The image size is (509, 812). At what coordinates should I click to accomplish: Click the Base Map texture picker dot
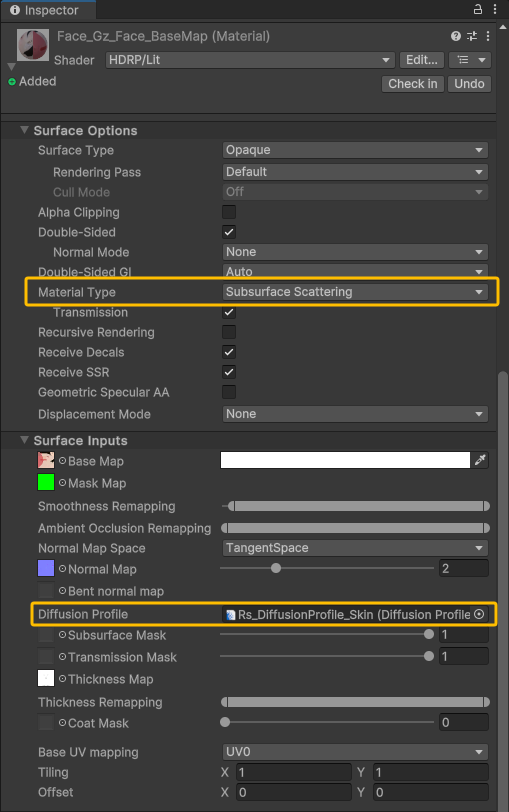62,460
